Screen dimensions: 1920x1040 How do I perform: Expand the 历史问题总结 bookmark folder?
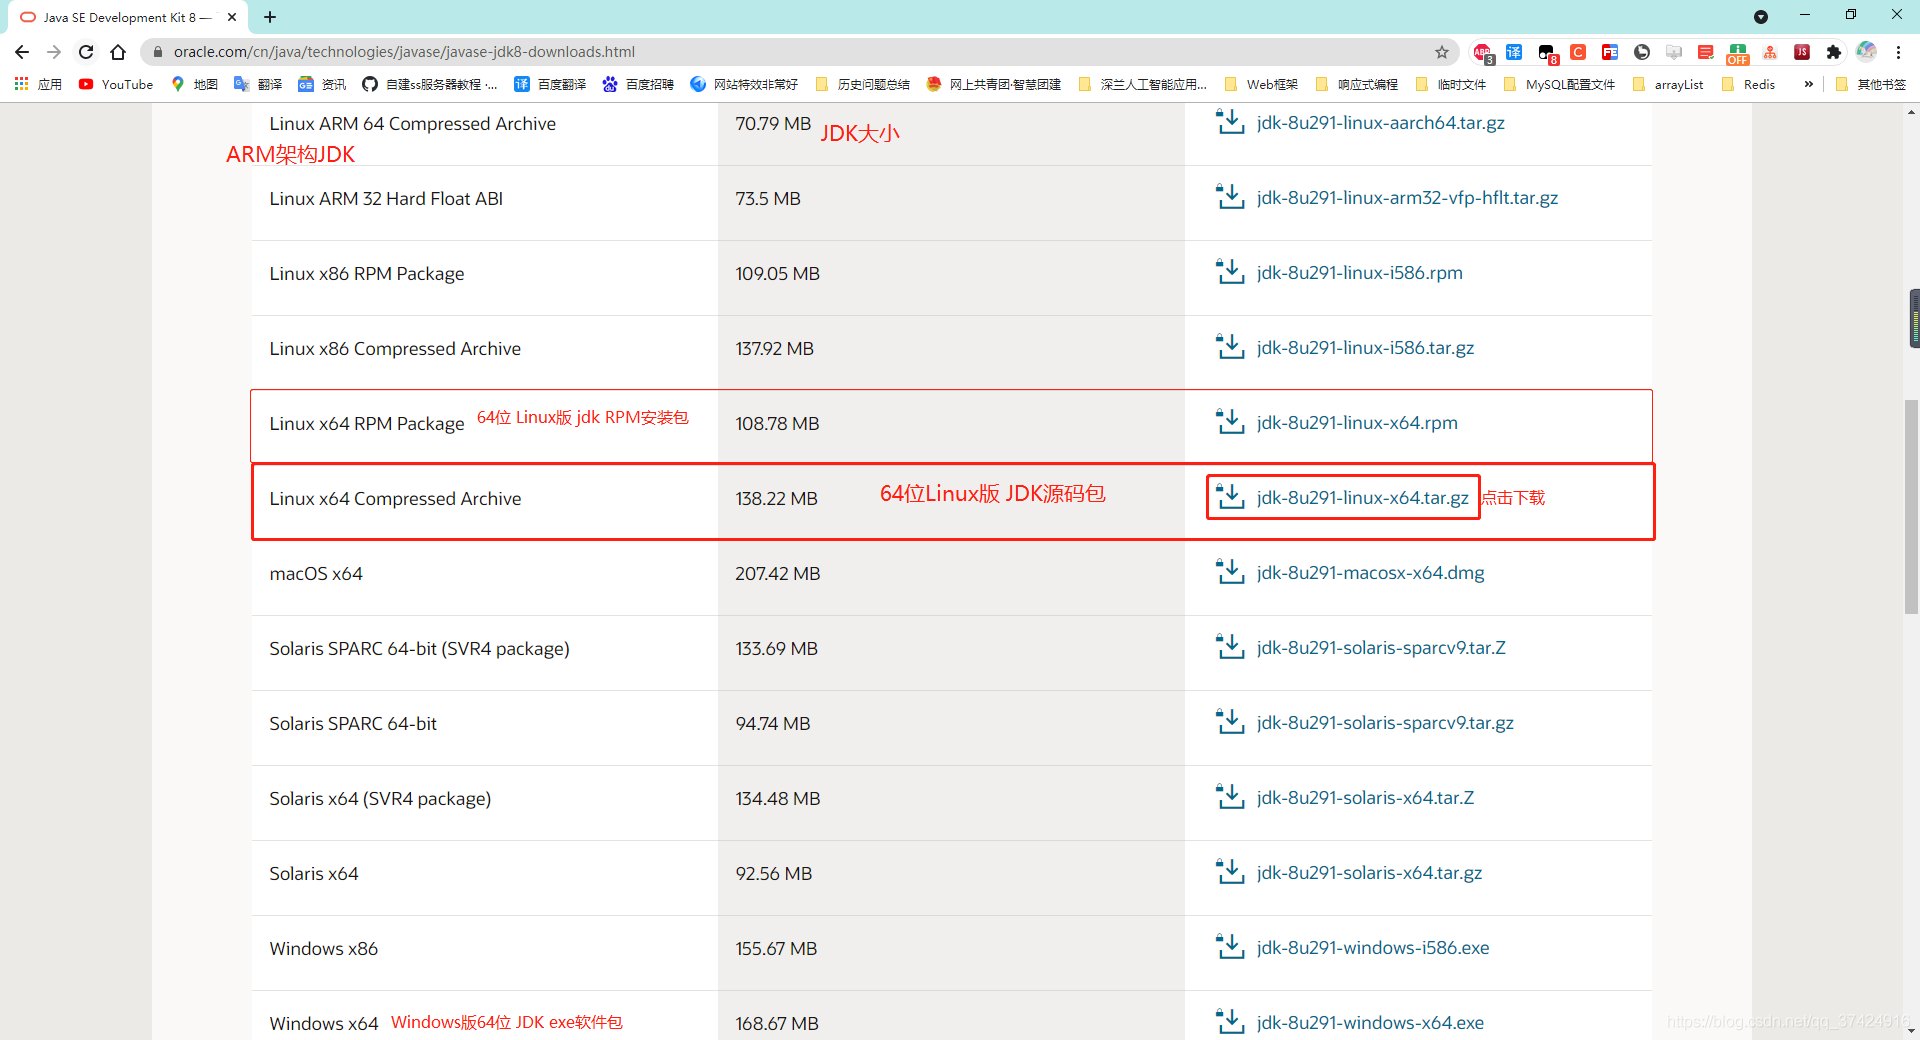(862, 84)
